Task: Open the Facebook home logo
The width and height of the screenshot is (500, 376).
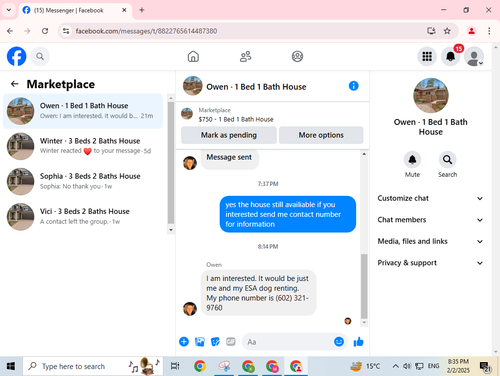Action: tap(16, 56)
